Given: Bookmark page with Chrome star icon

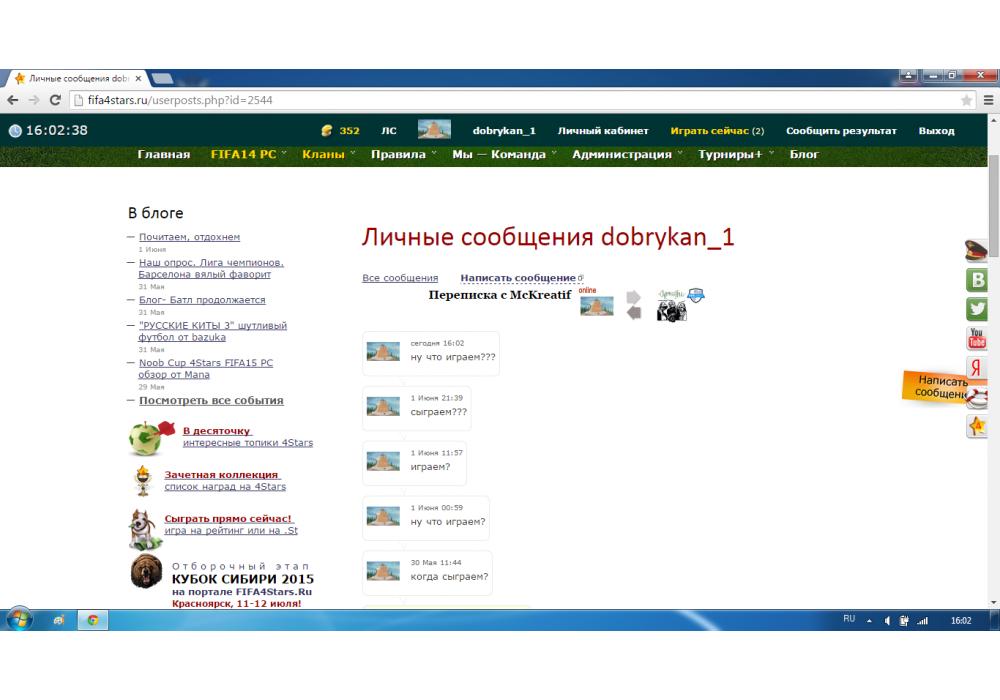Looking at the screenshot, I should tap(966, 100).
